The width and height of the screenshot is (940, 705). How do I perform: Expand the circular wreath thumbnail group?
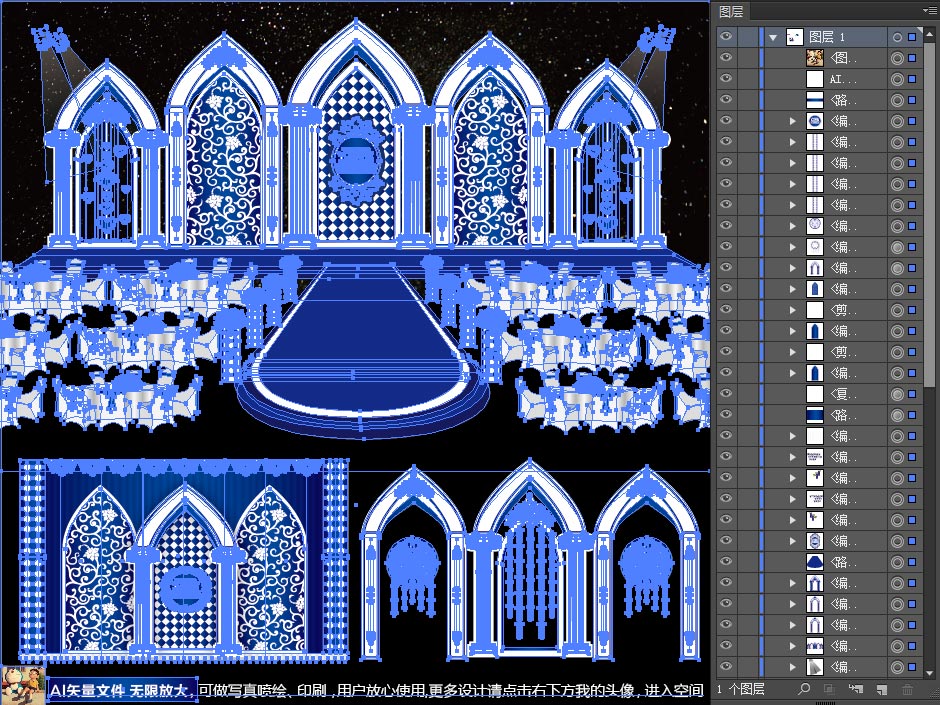point(793,226)
